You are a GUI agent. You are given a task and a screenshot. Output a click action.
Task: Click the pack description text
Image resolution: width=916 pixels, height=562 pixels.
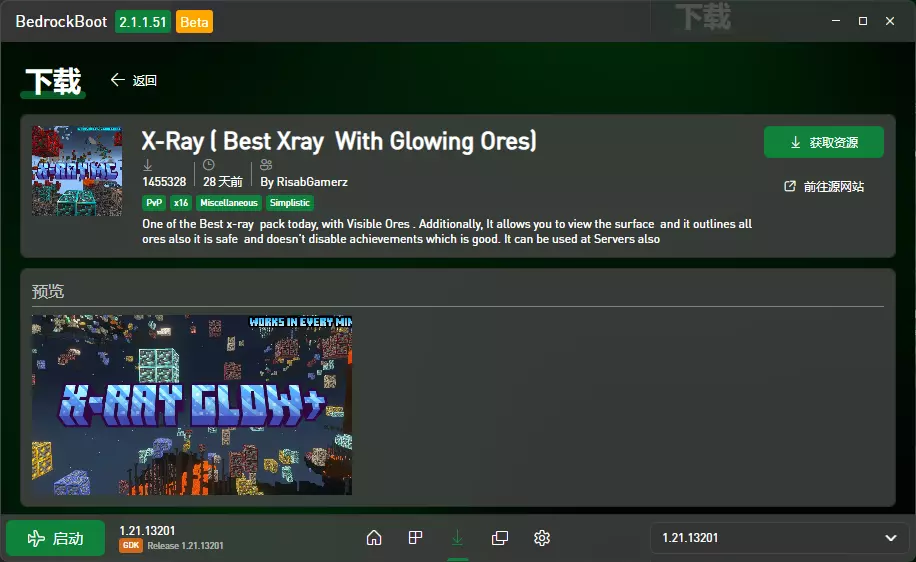447,231
